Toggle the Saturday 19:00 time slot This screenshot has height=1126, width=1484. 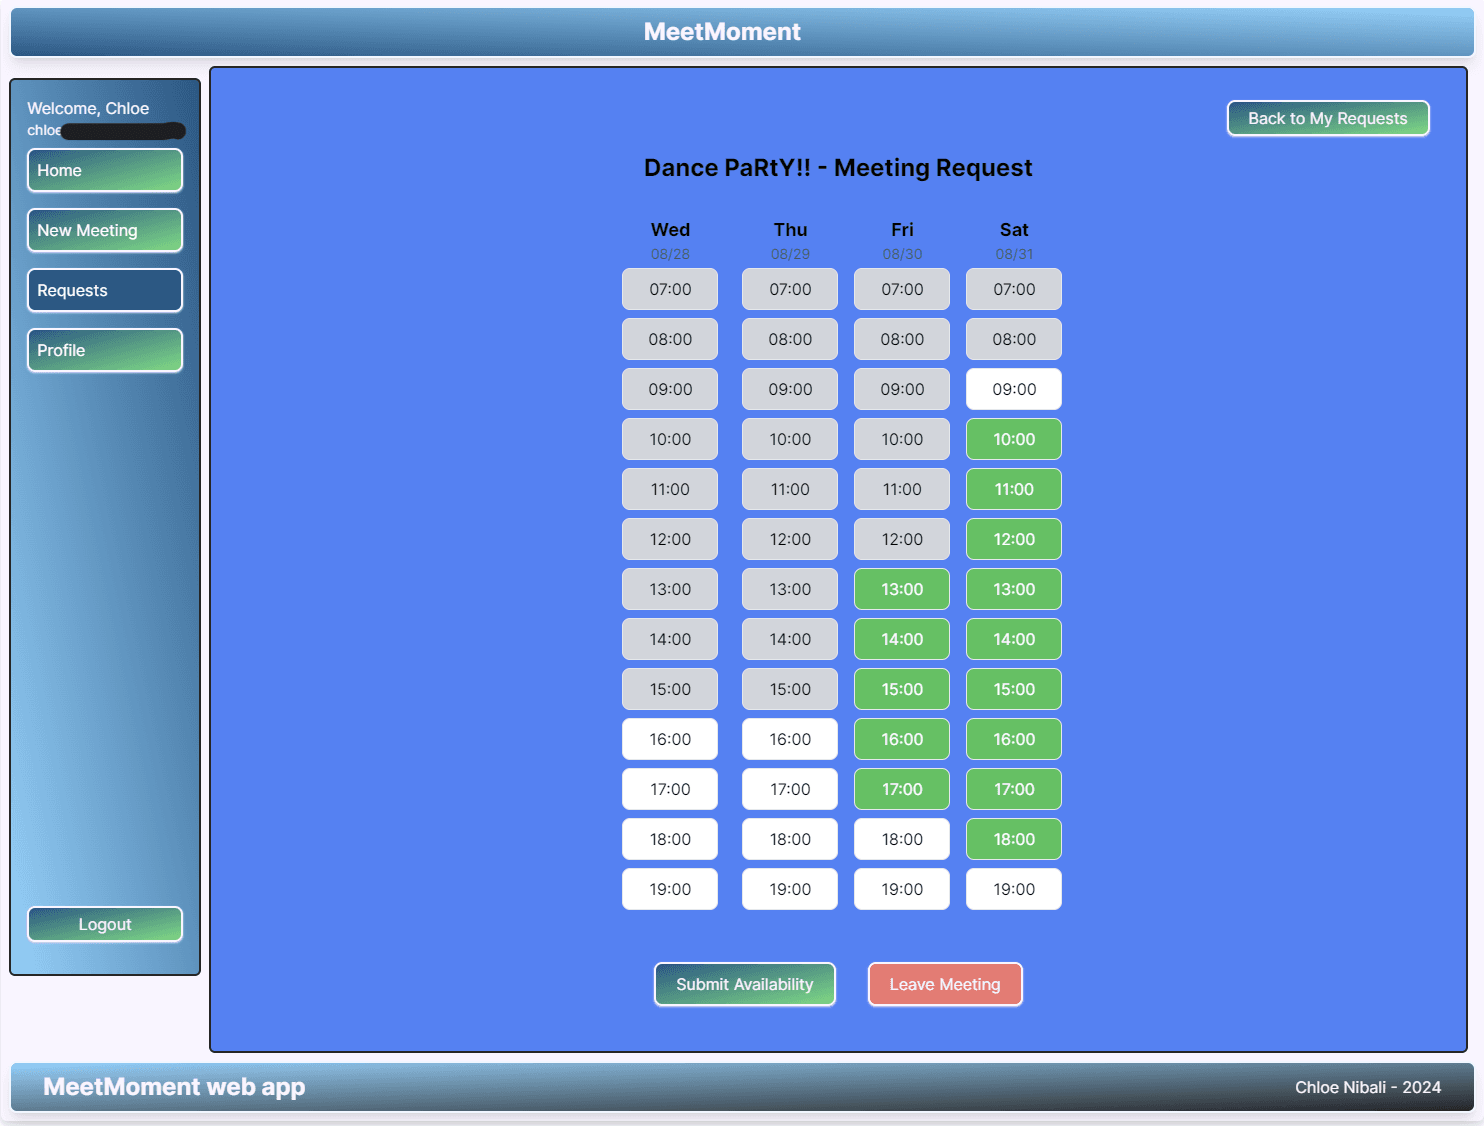click(1013, 889)
